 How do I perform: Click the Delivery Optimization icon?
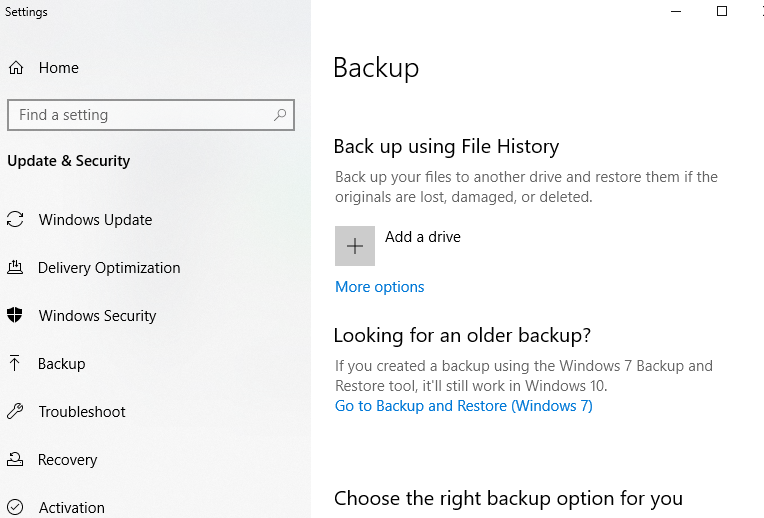coord(15,267)
